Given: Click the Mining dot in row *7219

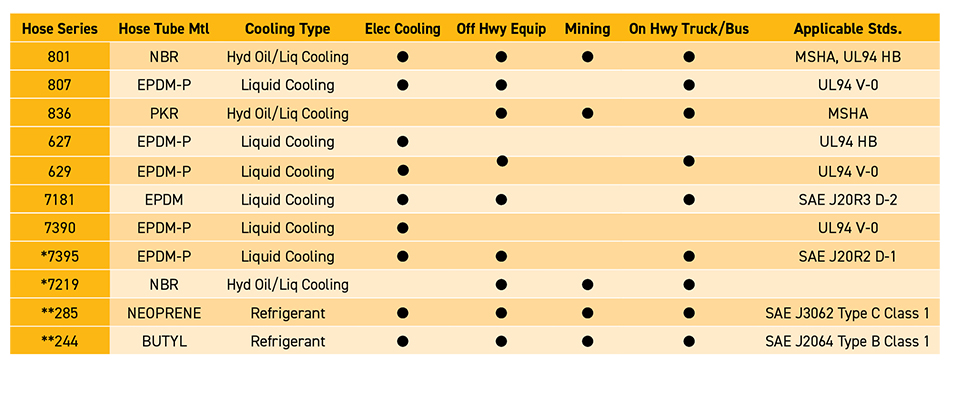Looking at the screenshot, I should click(x=587, y=285).
